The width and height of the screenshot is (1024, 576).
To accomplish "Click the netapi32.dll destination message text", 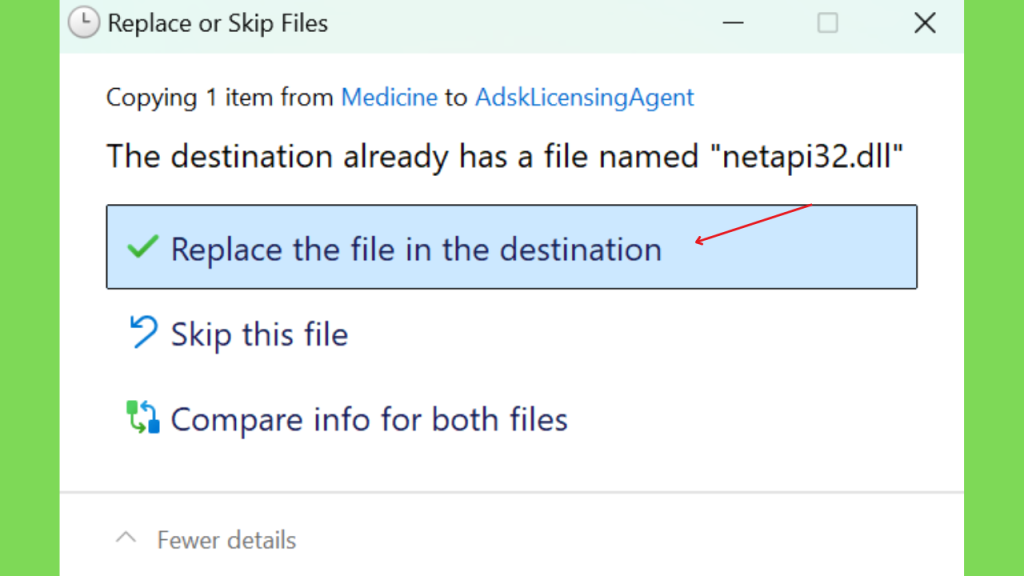I will click(505, 157).
